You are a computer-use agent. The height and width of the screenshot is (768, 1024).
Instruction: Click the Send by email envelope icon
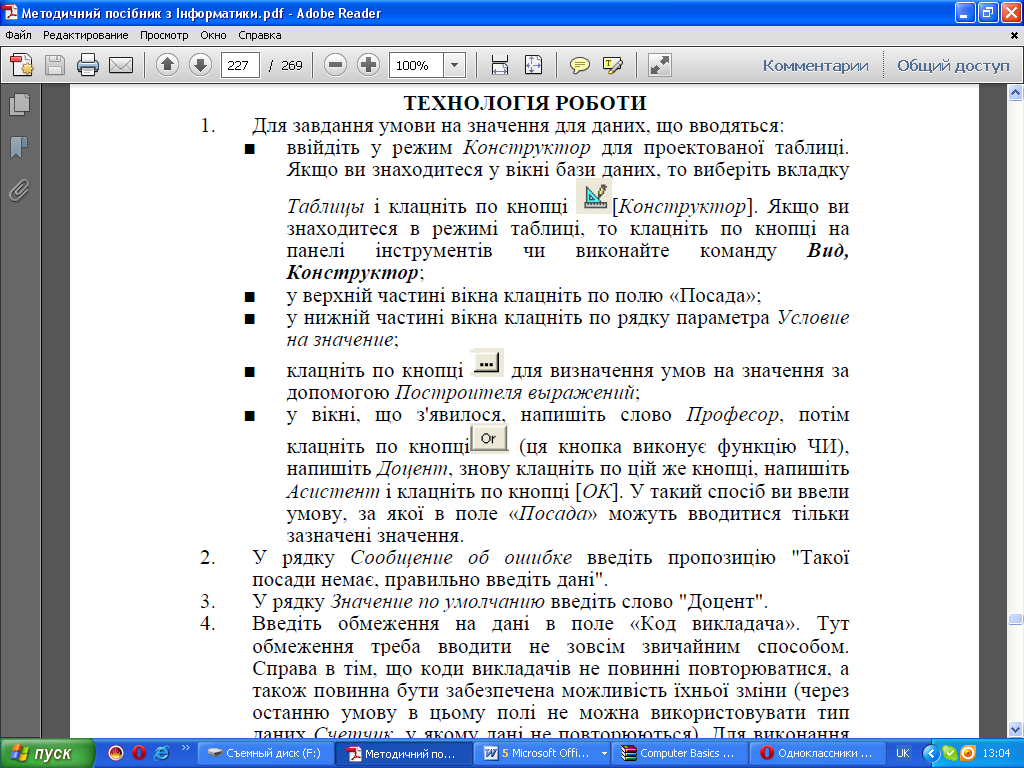coord(121,65)
